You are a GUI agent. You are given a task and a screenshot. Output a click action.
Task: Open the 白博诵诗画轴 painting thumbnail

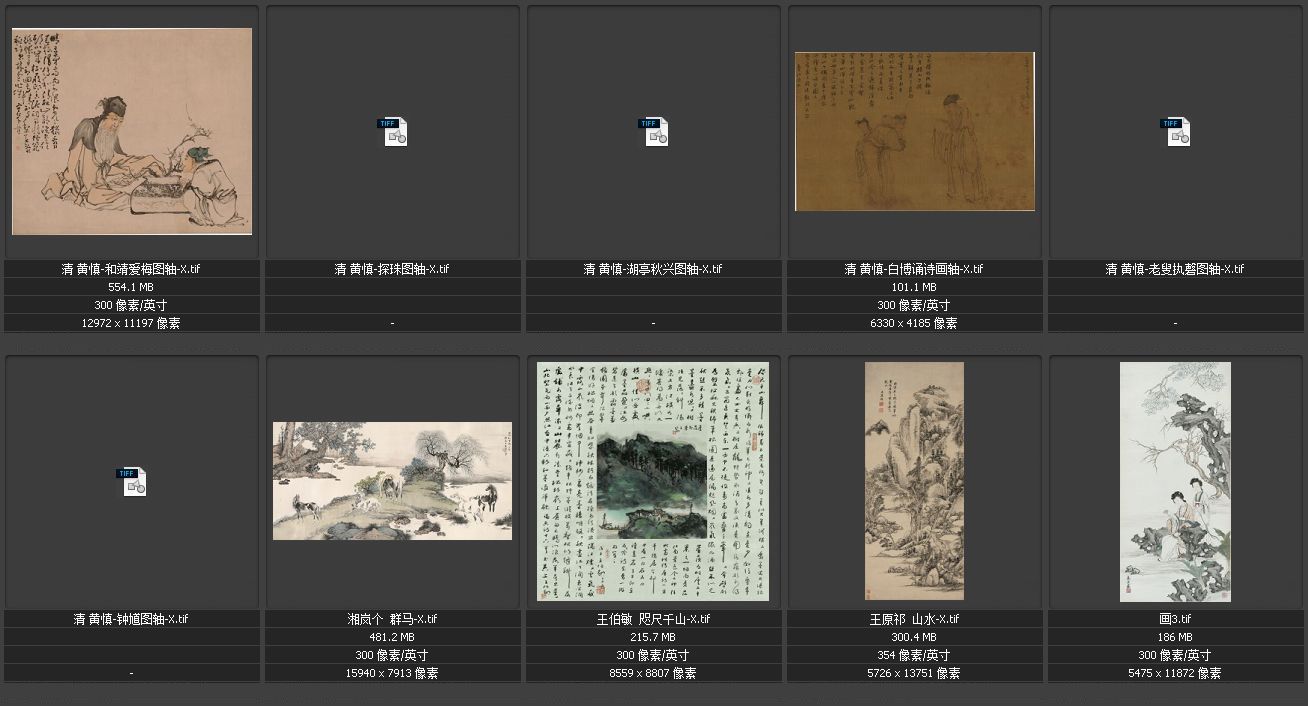point(914,131)
